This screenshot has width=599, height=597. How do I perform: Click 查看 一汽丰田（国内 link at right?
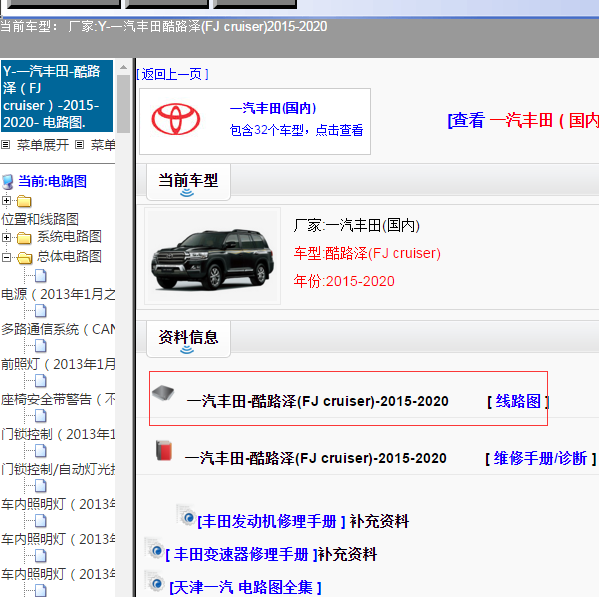click(523, 121)
